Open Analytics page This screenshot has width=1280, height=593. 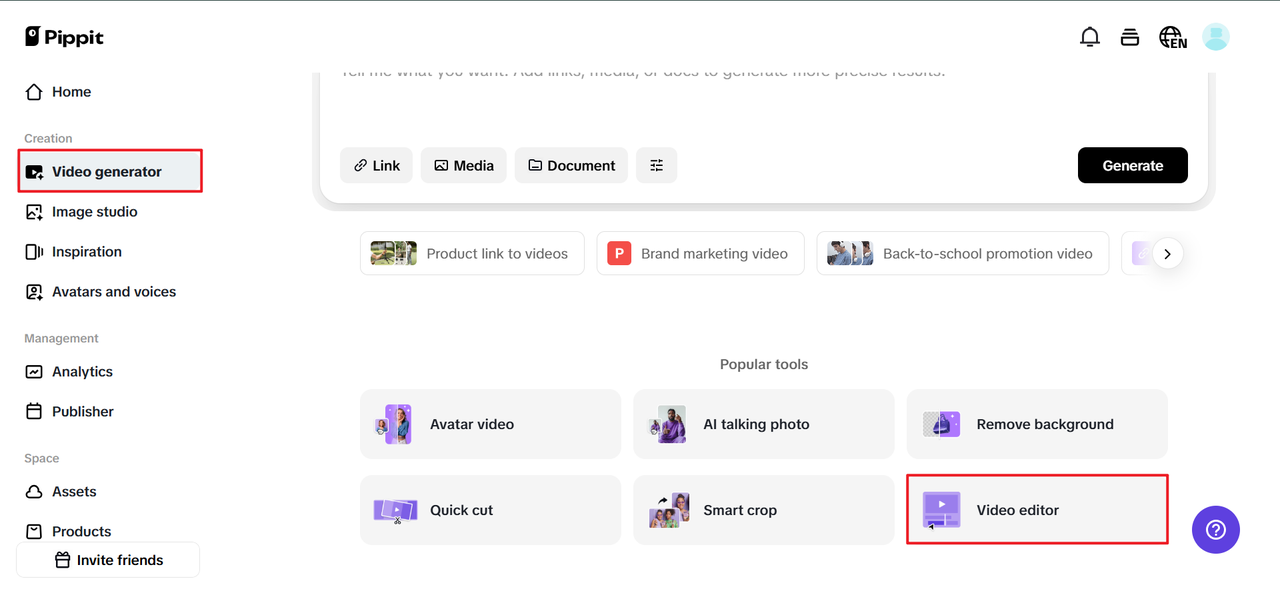tap(108, 372)
